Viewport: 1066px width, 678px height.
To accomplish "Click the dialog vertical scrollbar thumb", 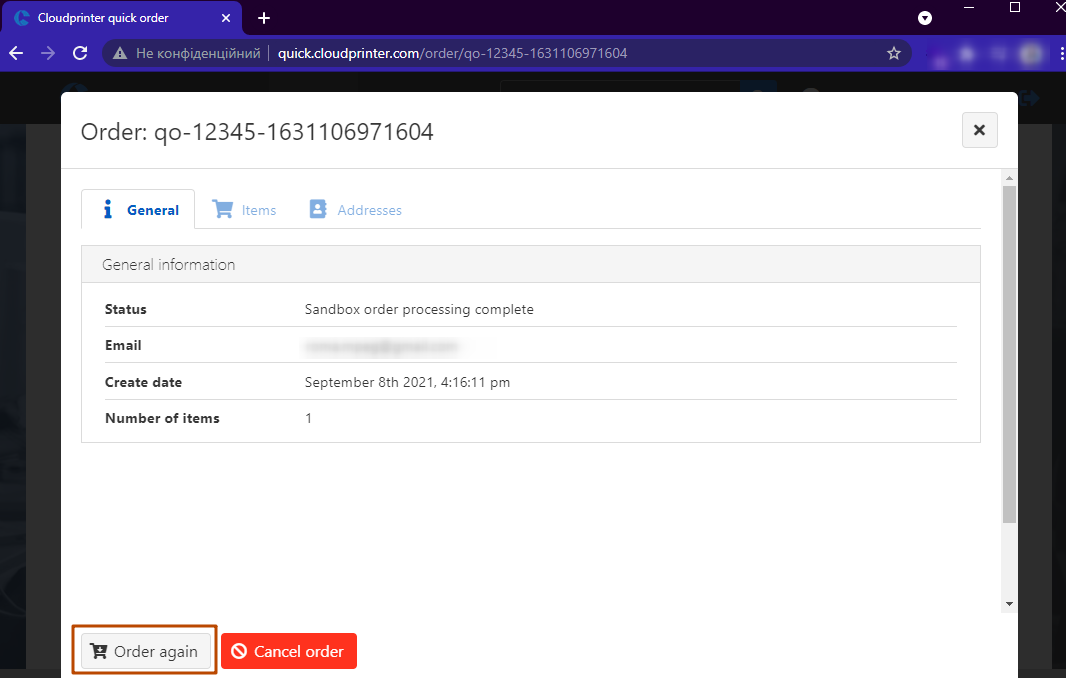I will pos(1010,354).
